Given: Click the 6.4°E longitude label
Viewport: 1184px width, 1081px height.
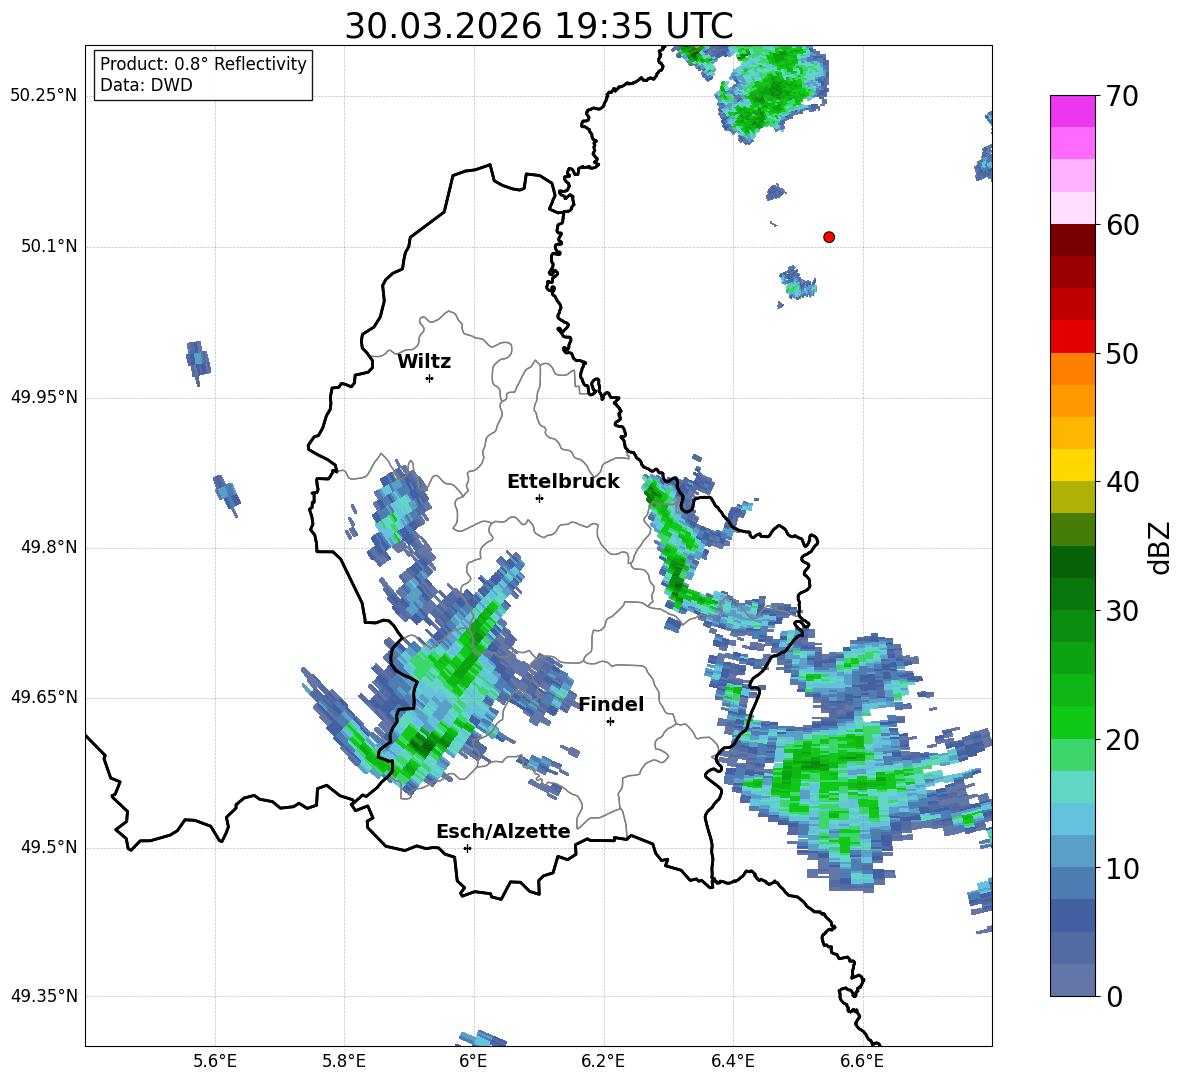Looking at the screenshot, I should (x=732, y=1062).
